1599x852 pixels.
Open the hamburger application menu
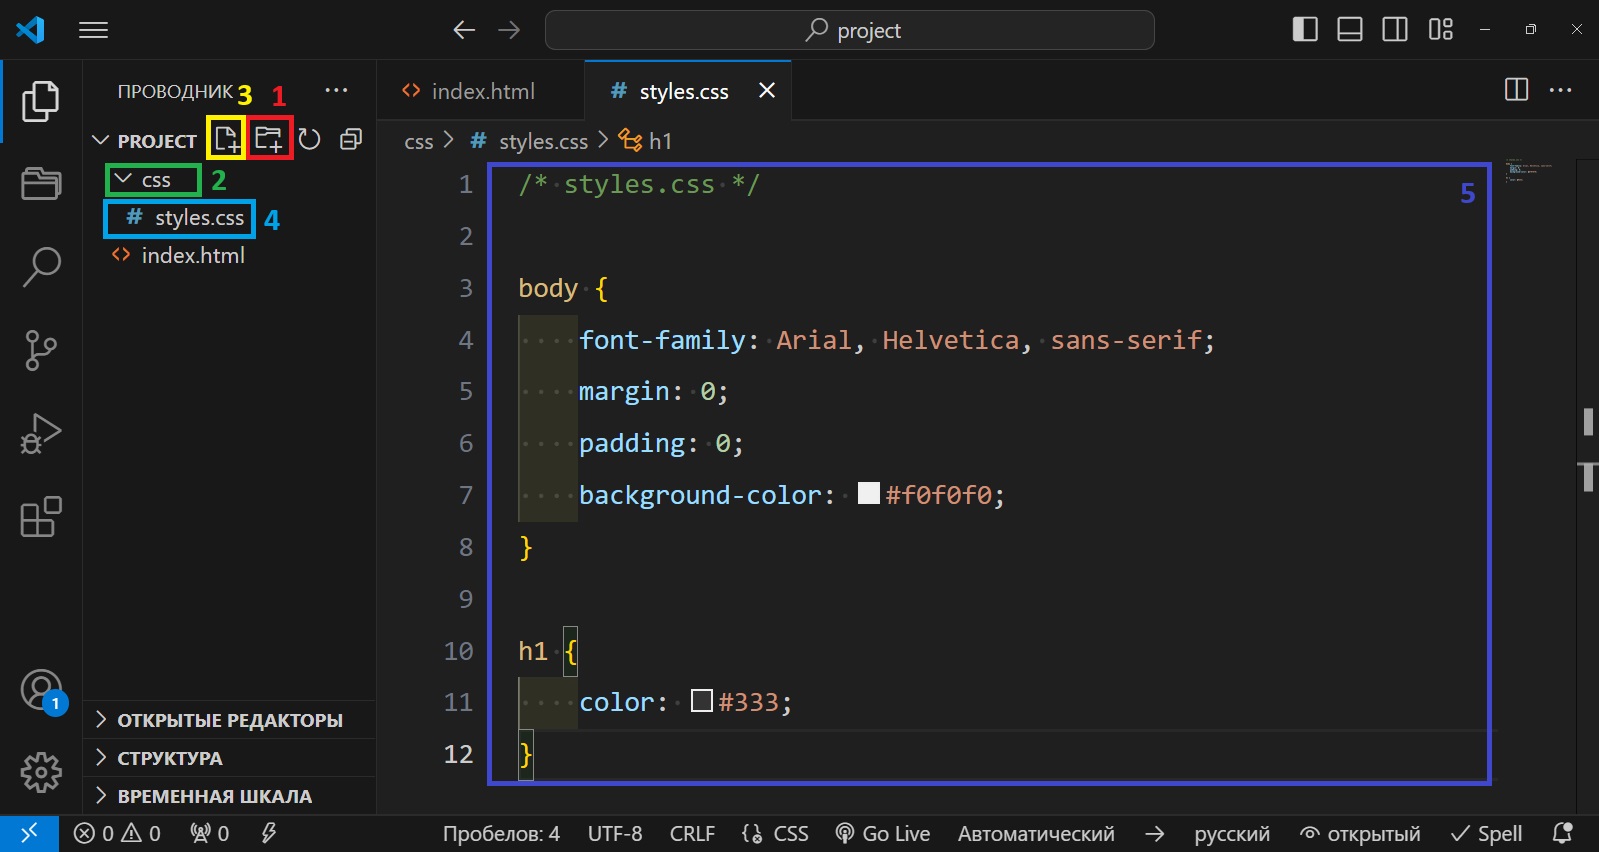(93, 30)
